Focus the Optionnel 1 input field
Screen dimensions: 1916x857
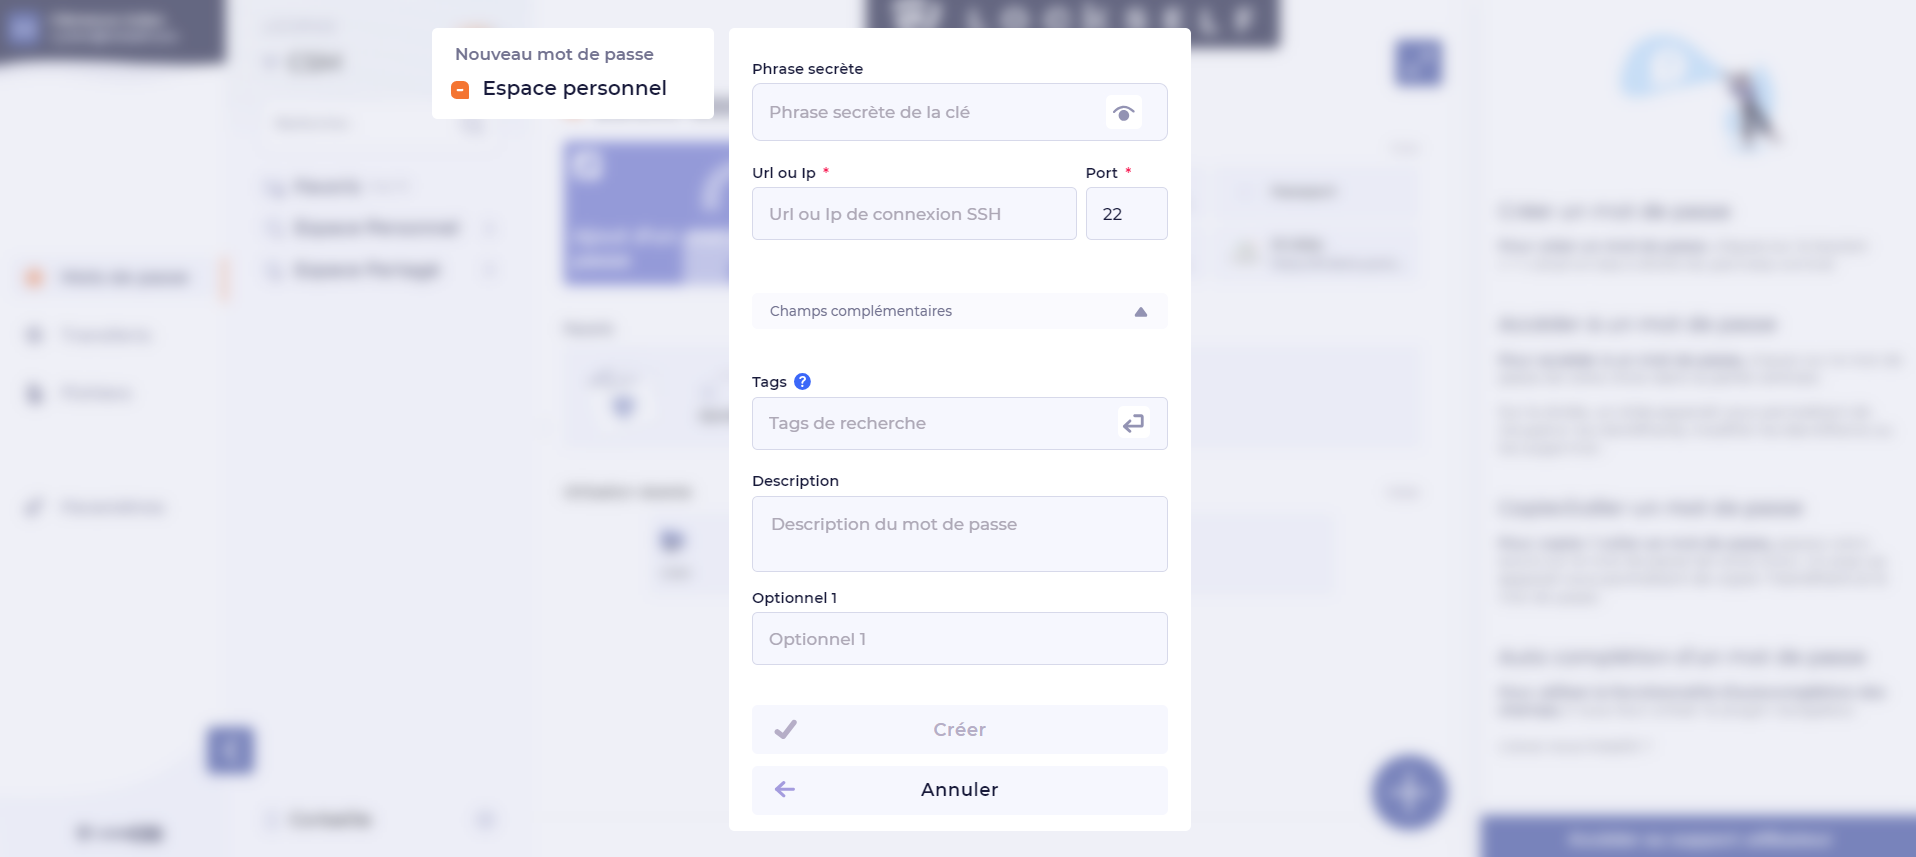point(959,639)
